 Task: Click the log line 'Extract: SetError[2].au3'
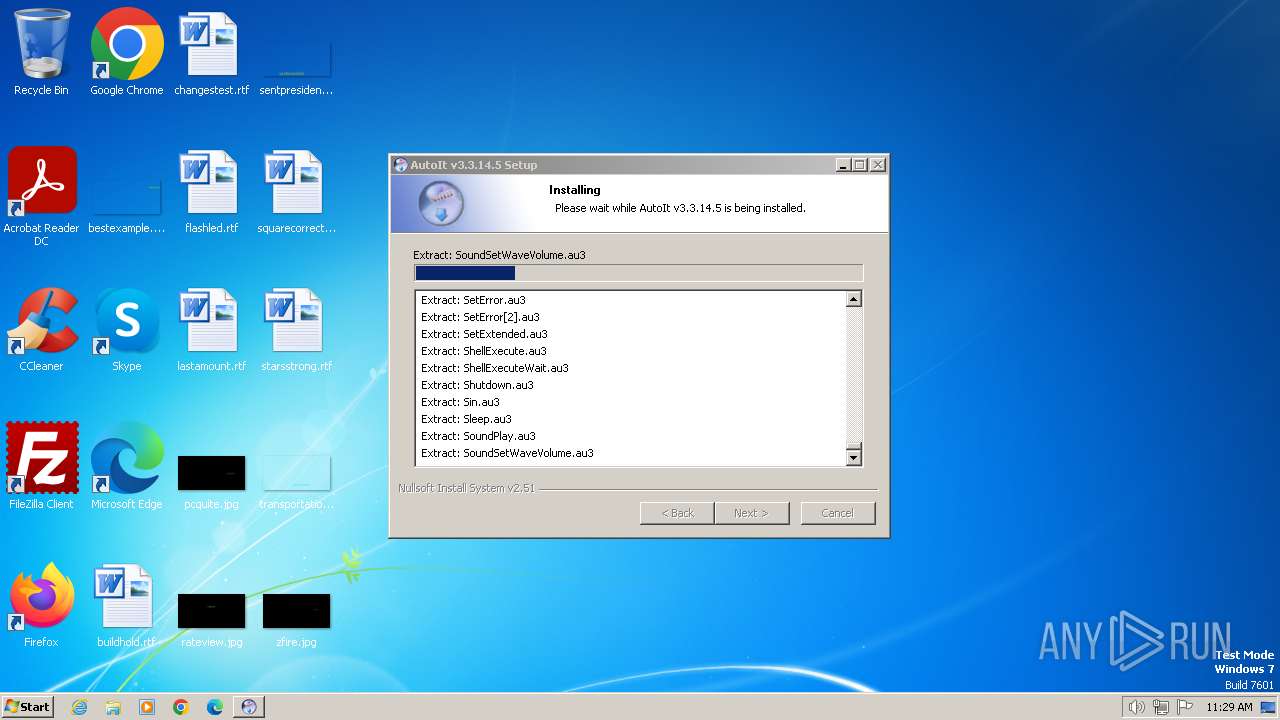tap(480, 317)
